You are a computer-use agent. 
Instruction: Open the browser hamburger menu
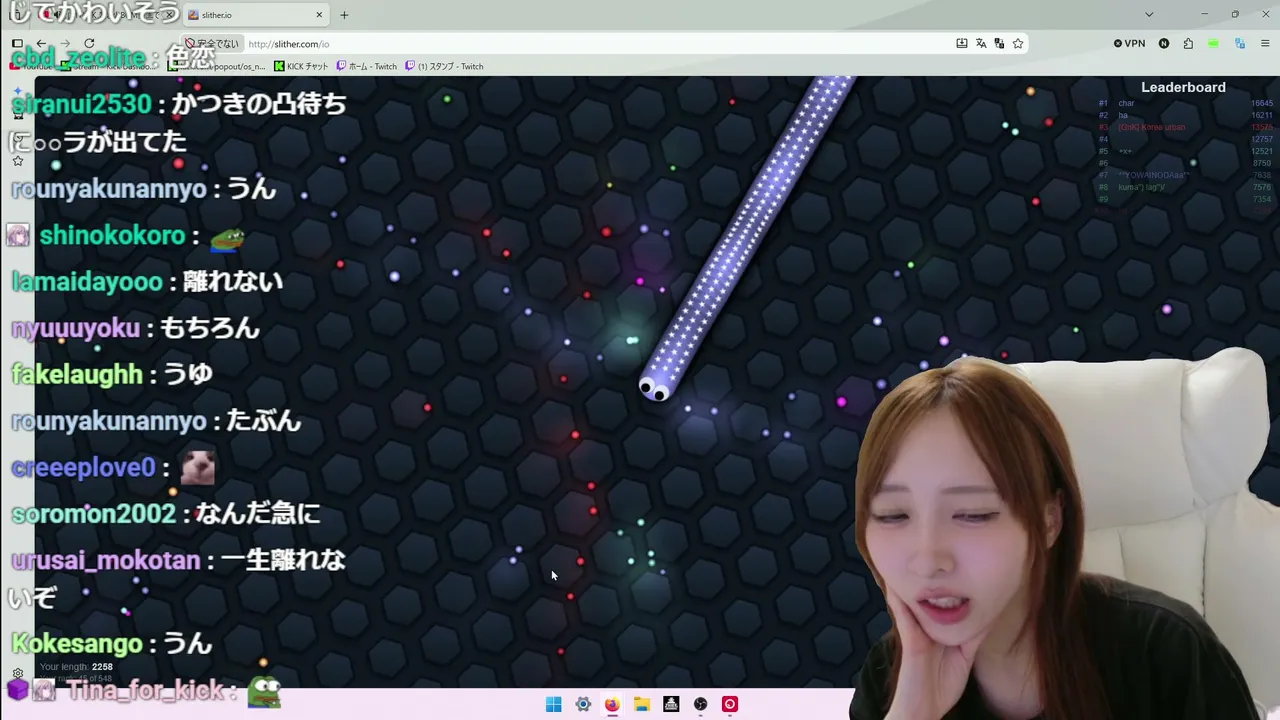pos(1265,44)
